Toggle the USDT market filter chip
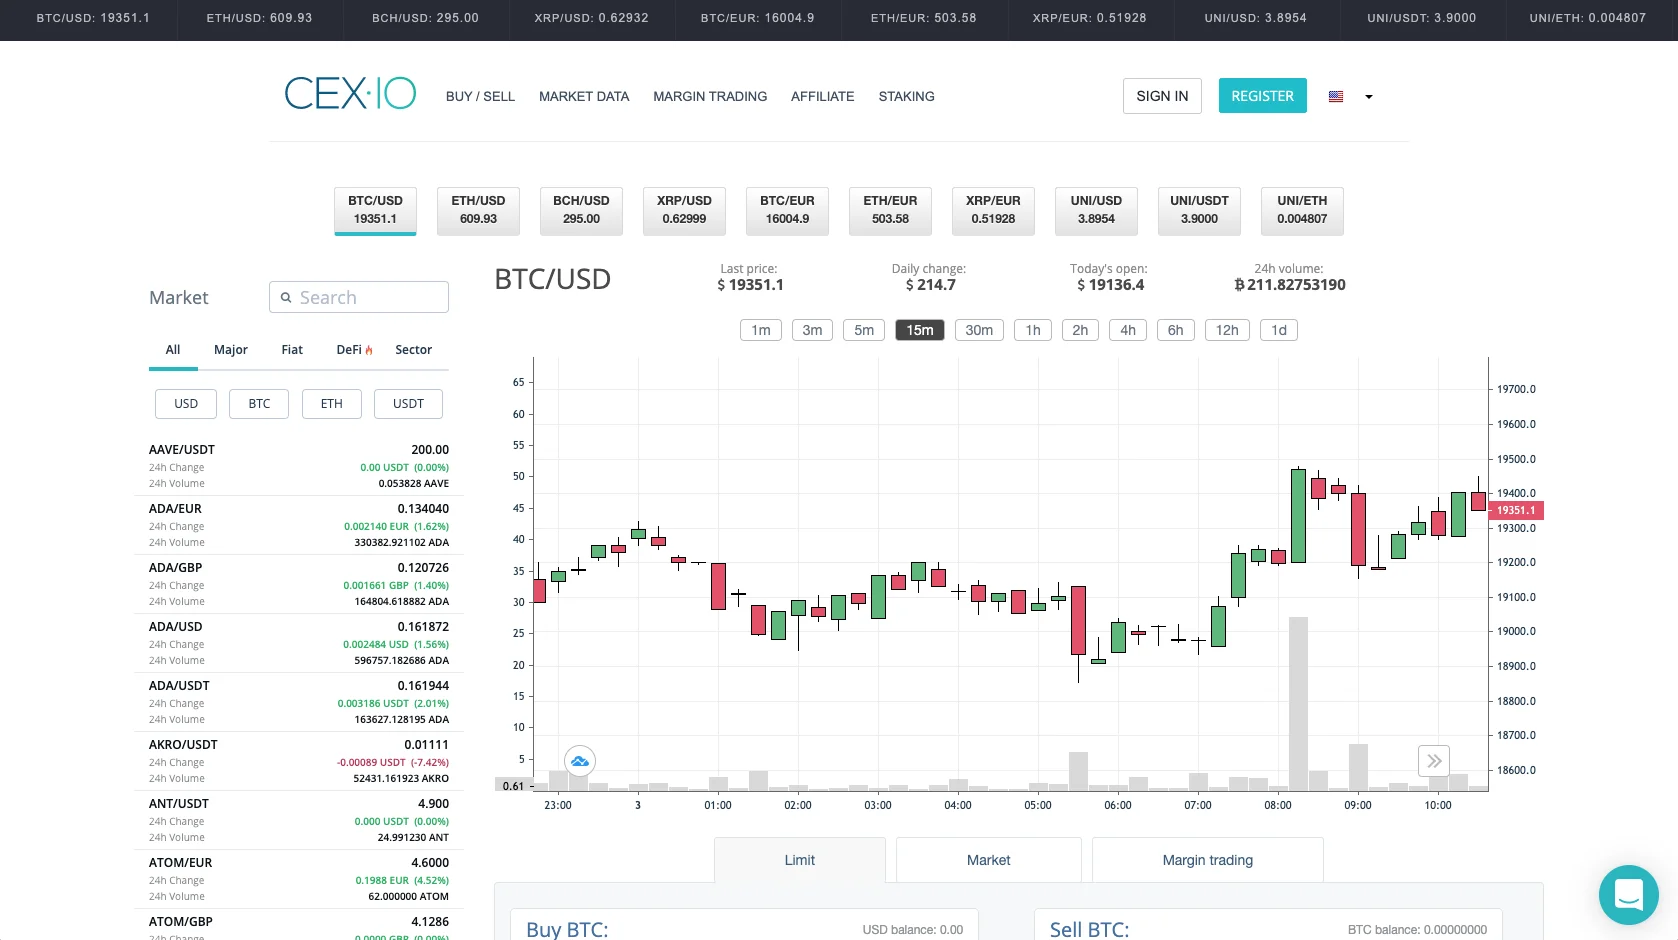The height and width of the screenshot is (940, 1678). pos(407,403)
